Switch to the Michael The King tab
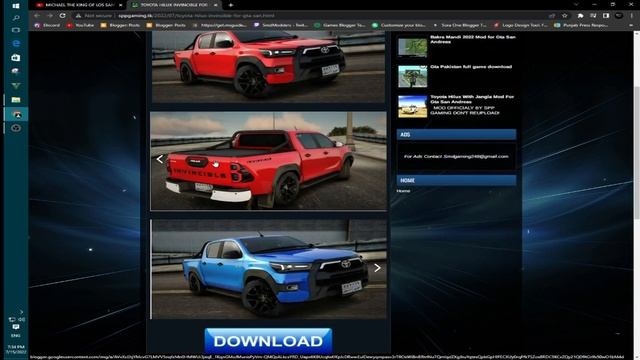Image resolution: width=640 pixels, height=360 pixels. [x=79, y=5]
